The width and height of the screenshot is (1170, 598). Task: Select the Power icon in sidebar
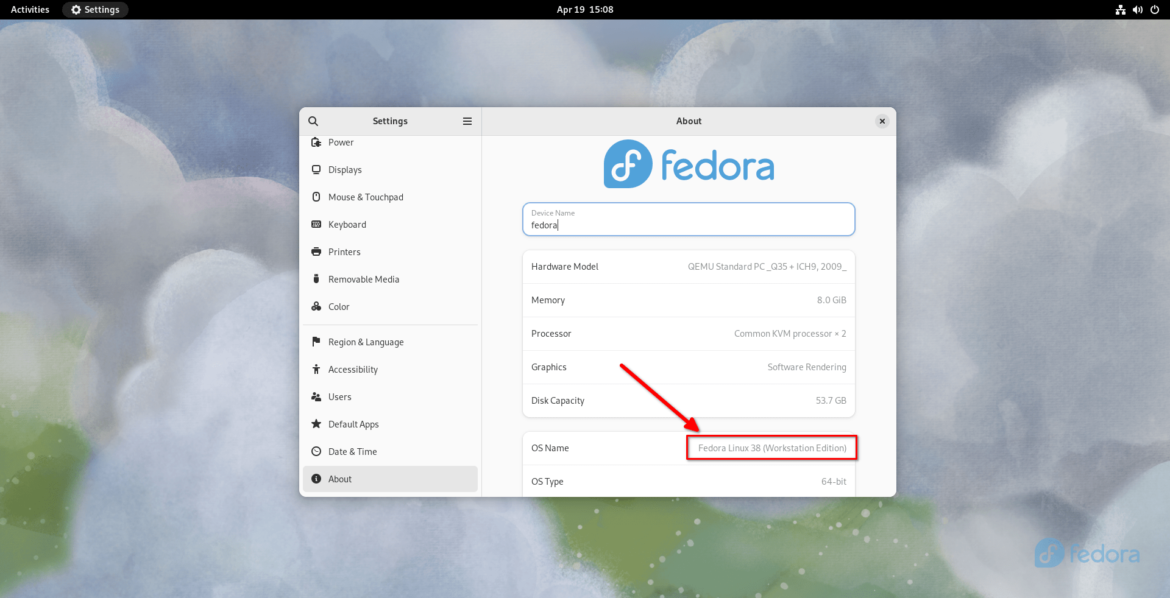pos(316,142)
